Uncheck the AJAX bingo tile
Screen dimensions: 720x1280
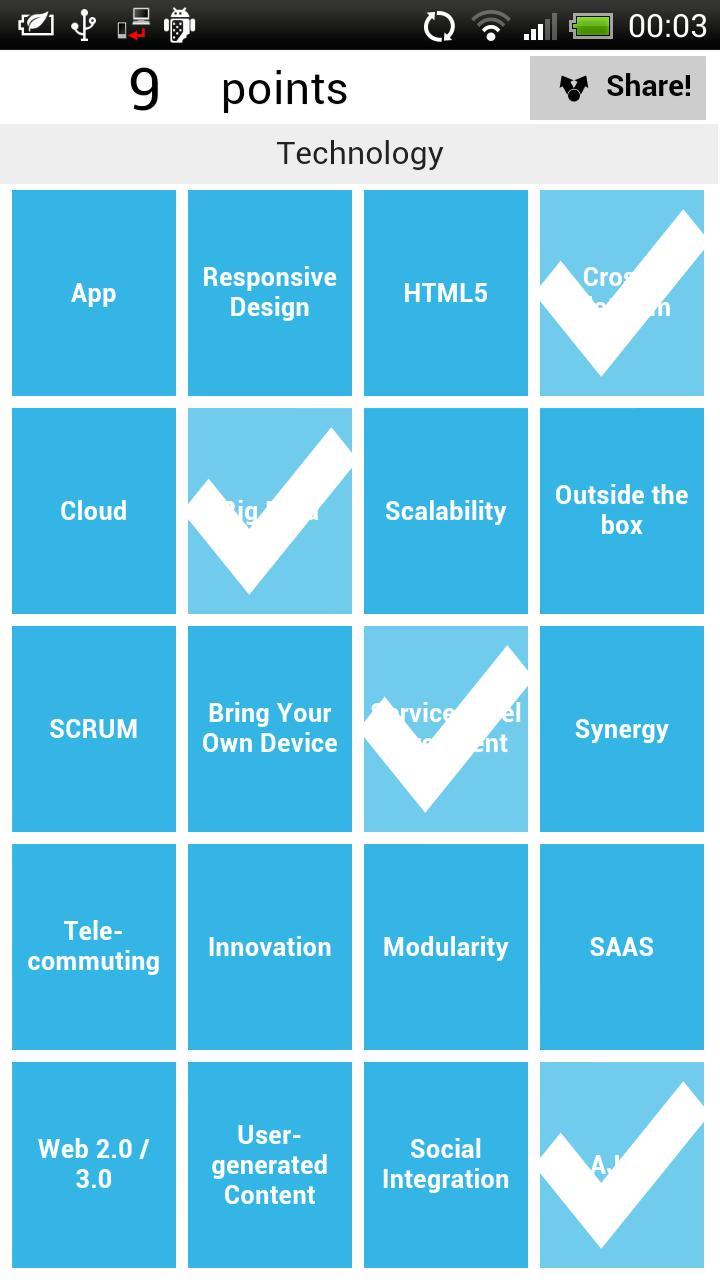pyautogui.click(x=621, y=1165)
